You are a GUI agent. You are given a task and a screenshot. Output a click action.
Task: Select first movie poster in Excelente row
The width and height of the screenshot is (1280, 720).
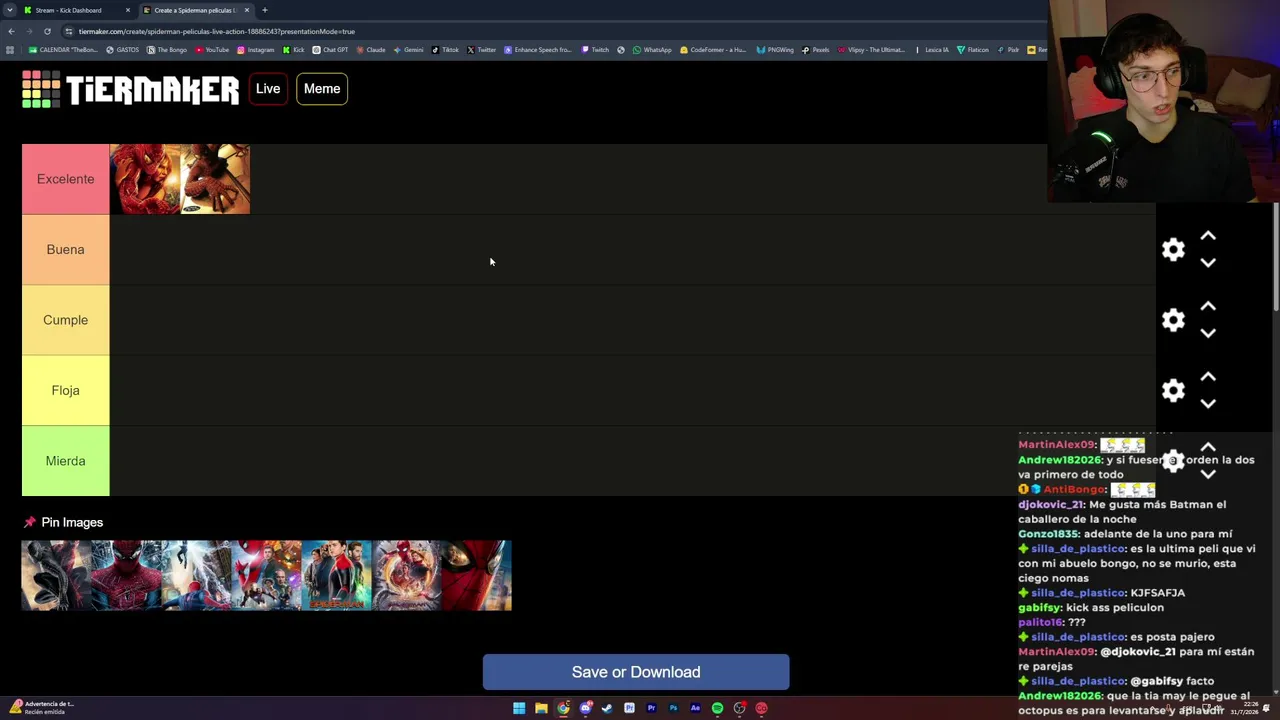point(145,179)
